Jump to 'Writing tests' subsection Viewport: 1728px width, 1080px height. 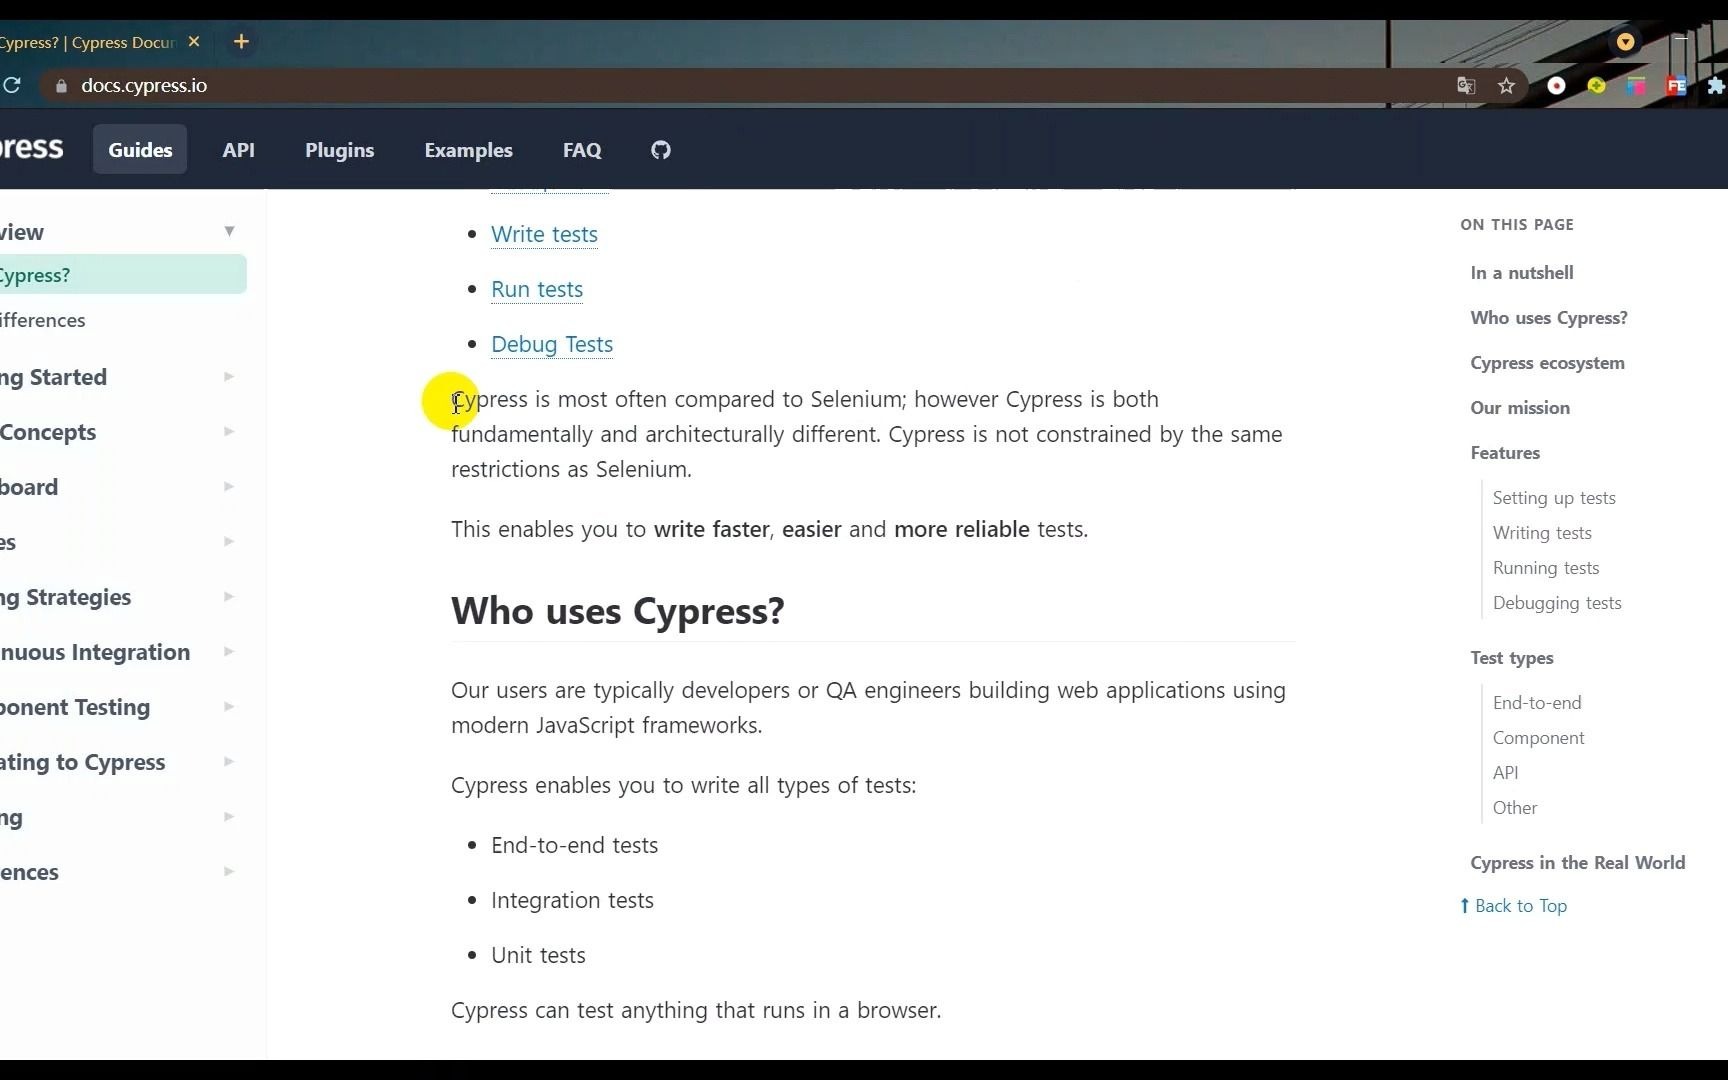1542,533
